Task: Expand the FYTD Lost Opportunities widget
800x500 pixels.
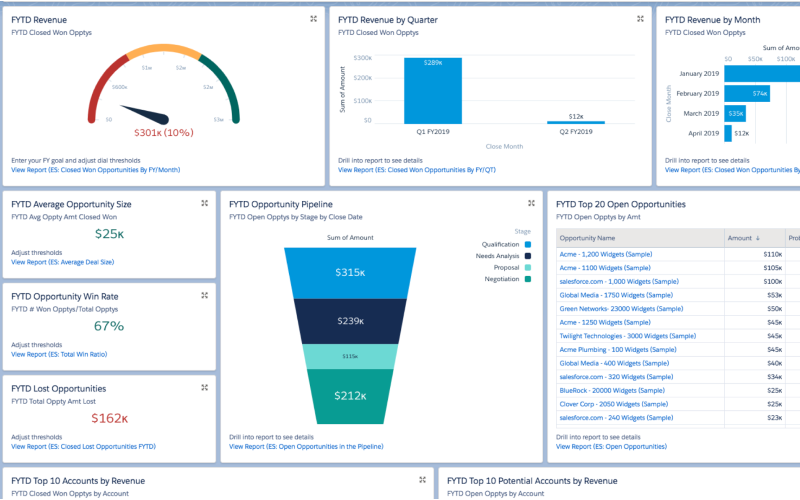Action: pyautogui.click(x=204, y=387)
